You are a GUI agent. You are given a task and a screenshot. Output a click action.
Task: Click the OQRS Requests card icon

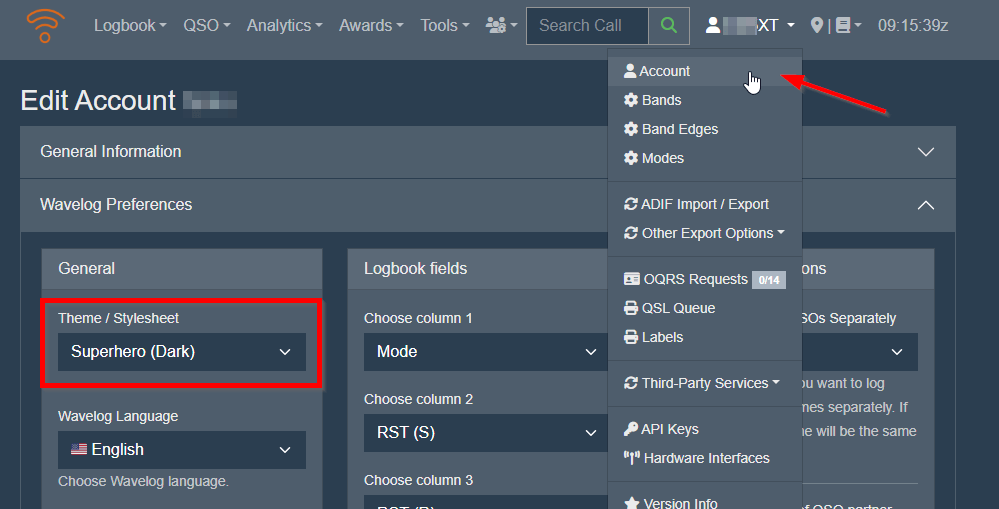(x=631, y=279)
